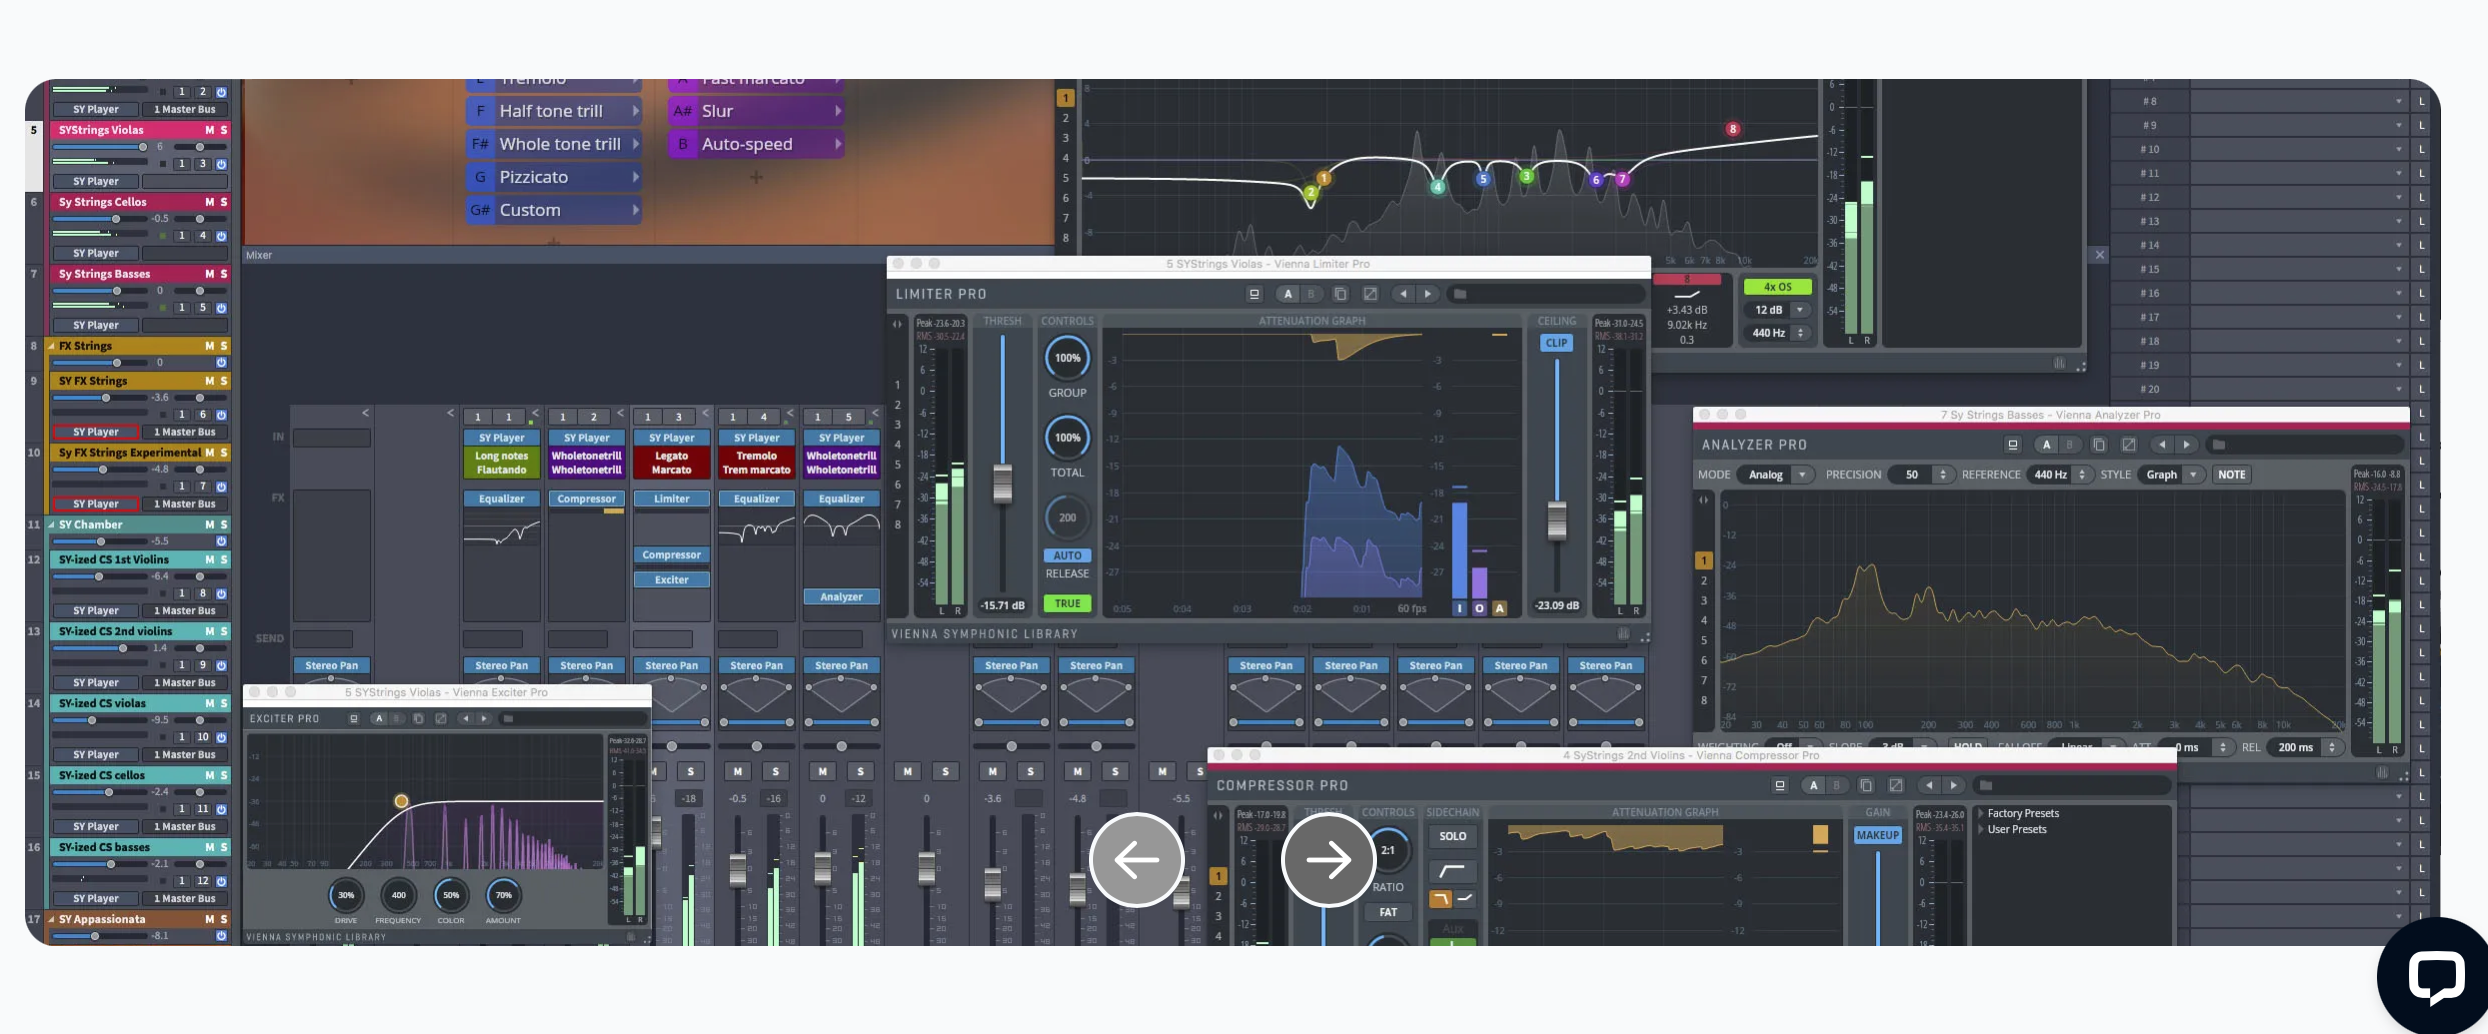Mute the Sy Strings Basses track

pyautogui.click(x=210, y=274)
